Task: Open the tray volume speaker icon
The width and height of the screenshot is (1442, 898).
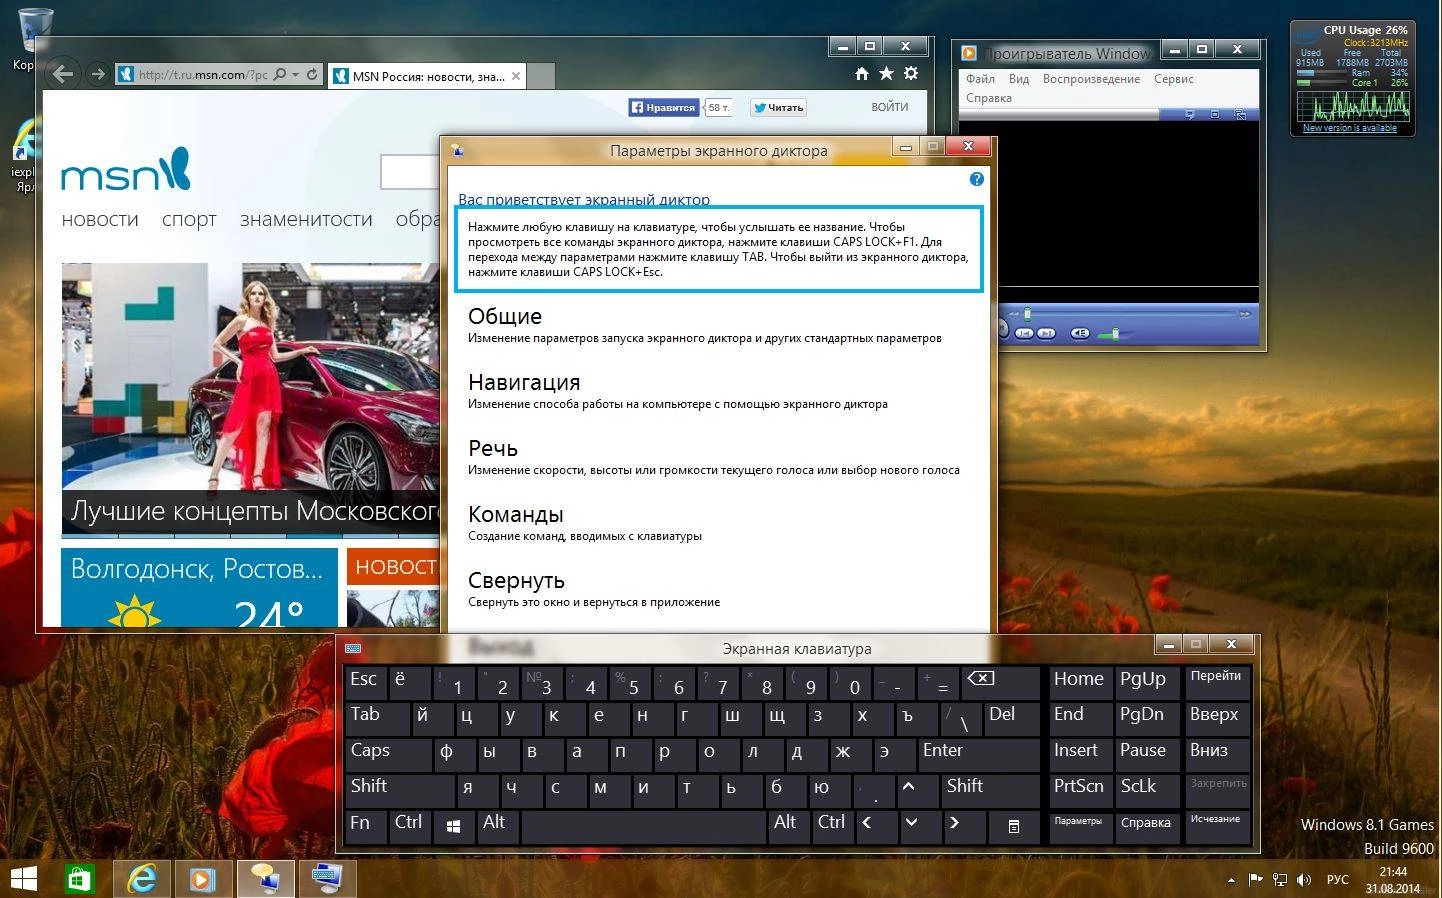Action: click(x=1304, y=880)
